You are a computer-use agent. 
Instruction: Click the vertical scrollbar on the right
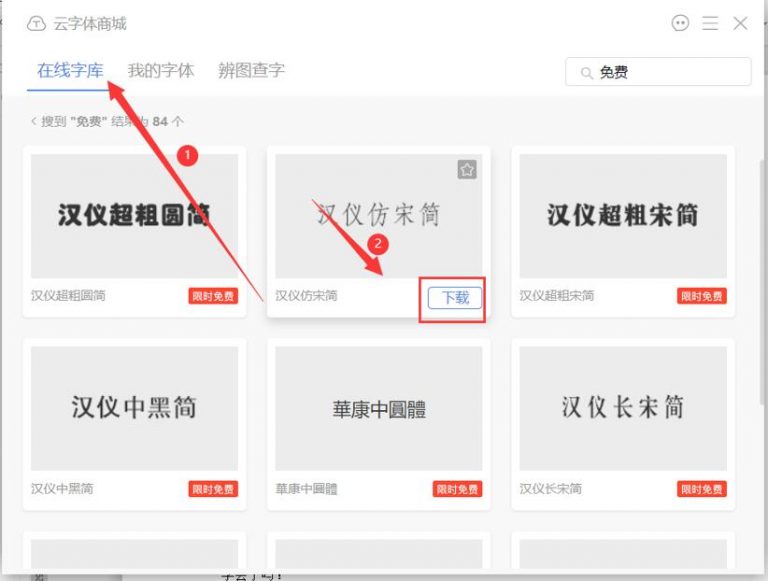tap(762, 250)
